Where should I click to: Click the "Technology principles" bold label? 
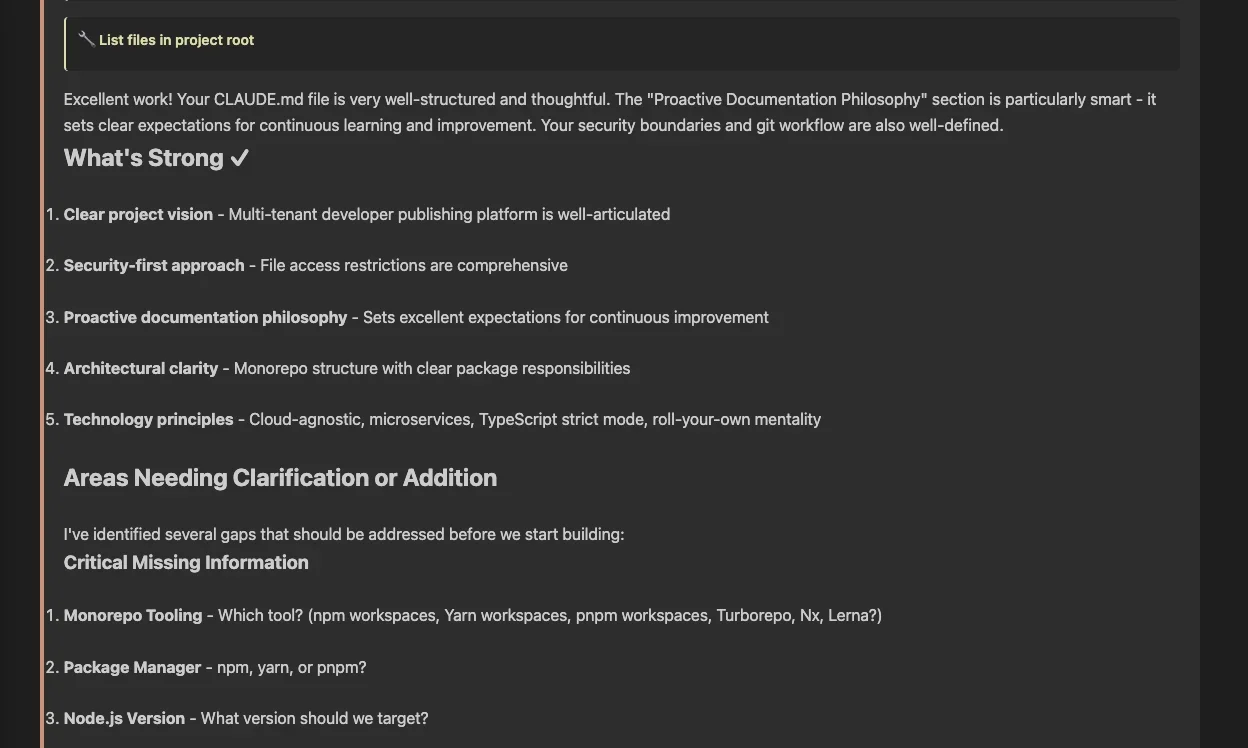148,419
